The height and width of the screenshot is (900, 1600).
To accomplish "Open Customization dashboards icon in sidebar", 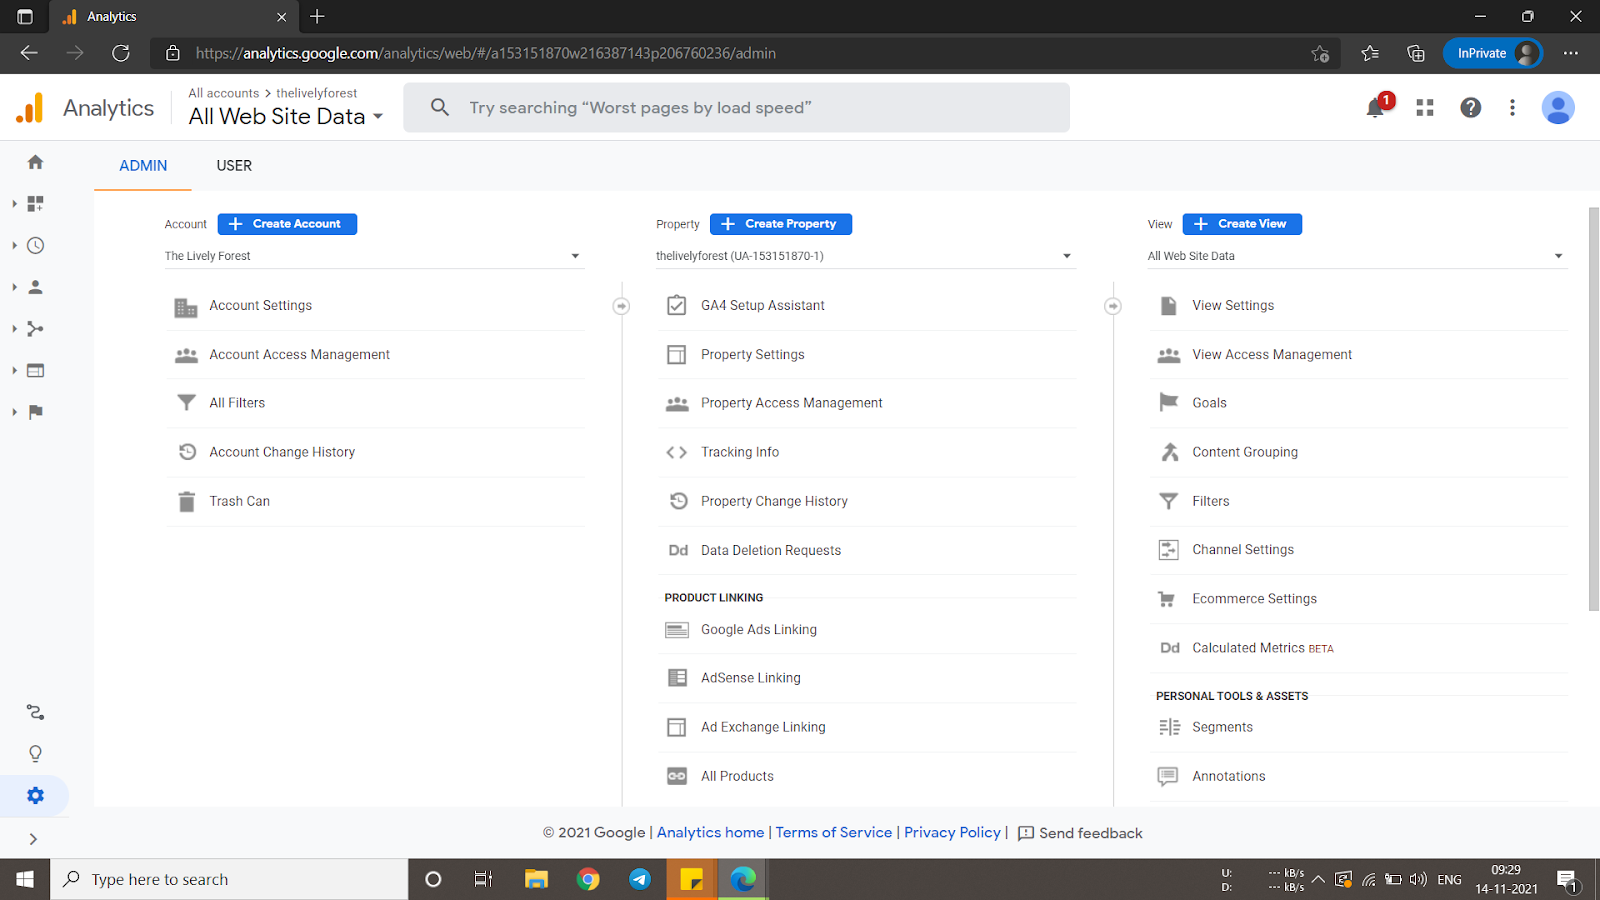I will 35,204.
